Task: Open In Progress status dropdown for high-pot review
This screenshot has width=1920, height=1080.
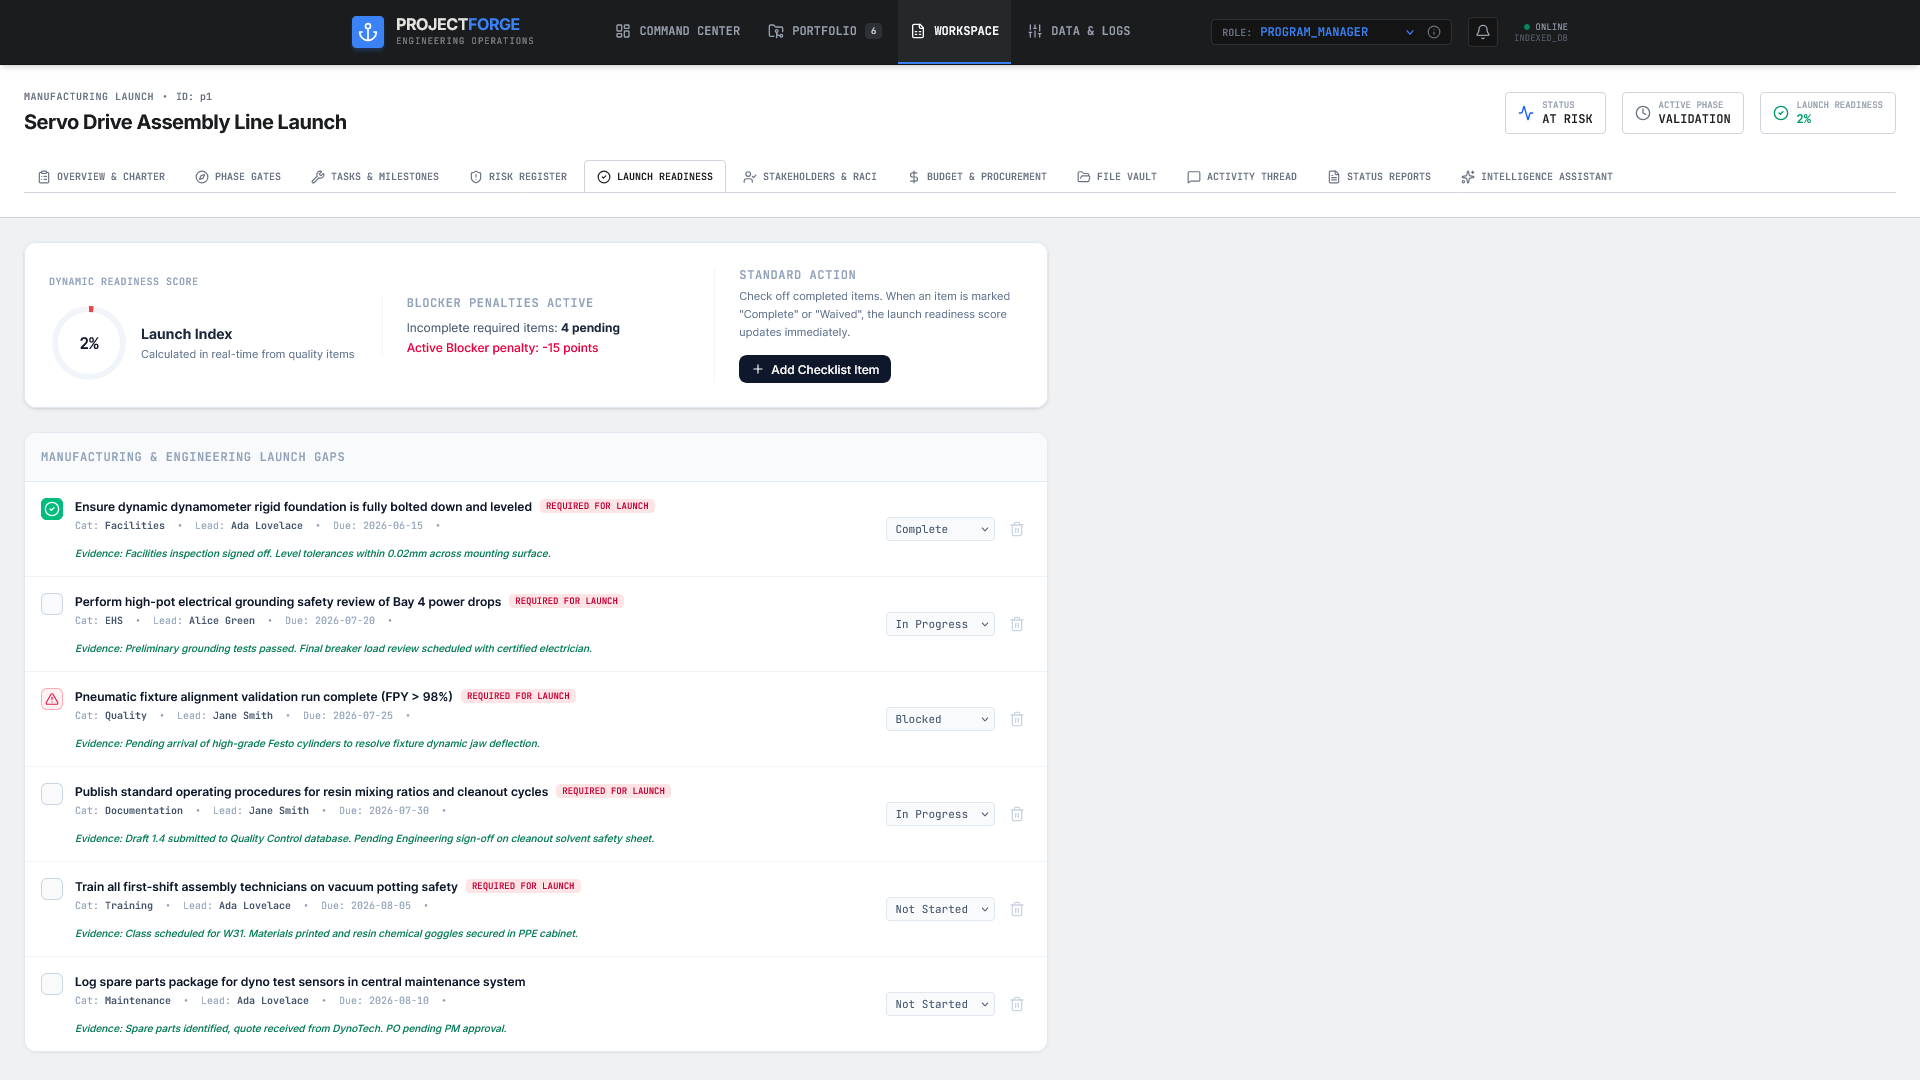Action: tap(940, 624)
